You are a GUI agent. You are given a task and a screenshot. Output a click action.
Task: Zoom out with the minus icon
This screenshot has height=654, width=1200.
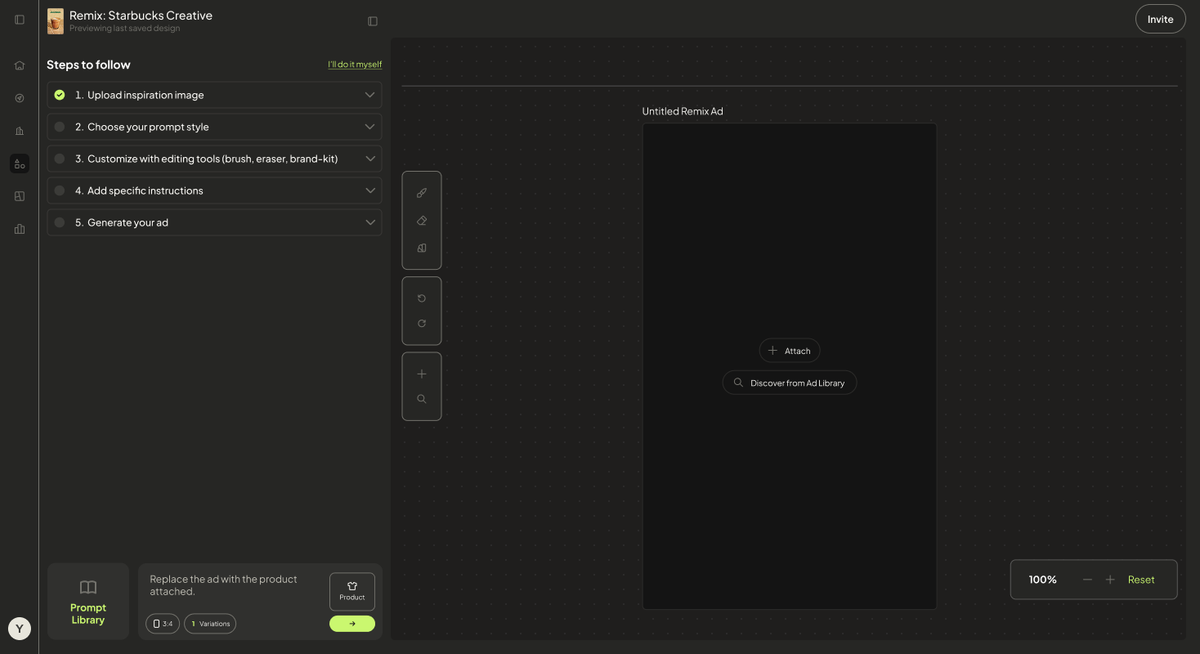point(1087,579)
